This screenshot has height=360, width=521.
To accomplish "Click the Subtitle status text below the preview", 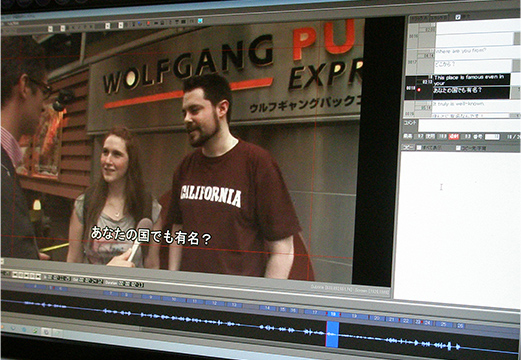I will [331, 287].
